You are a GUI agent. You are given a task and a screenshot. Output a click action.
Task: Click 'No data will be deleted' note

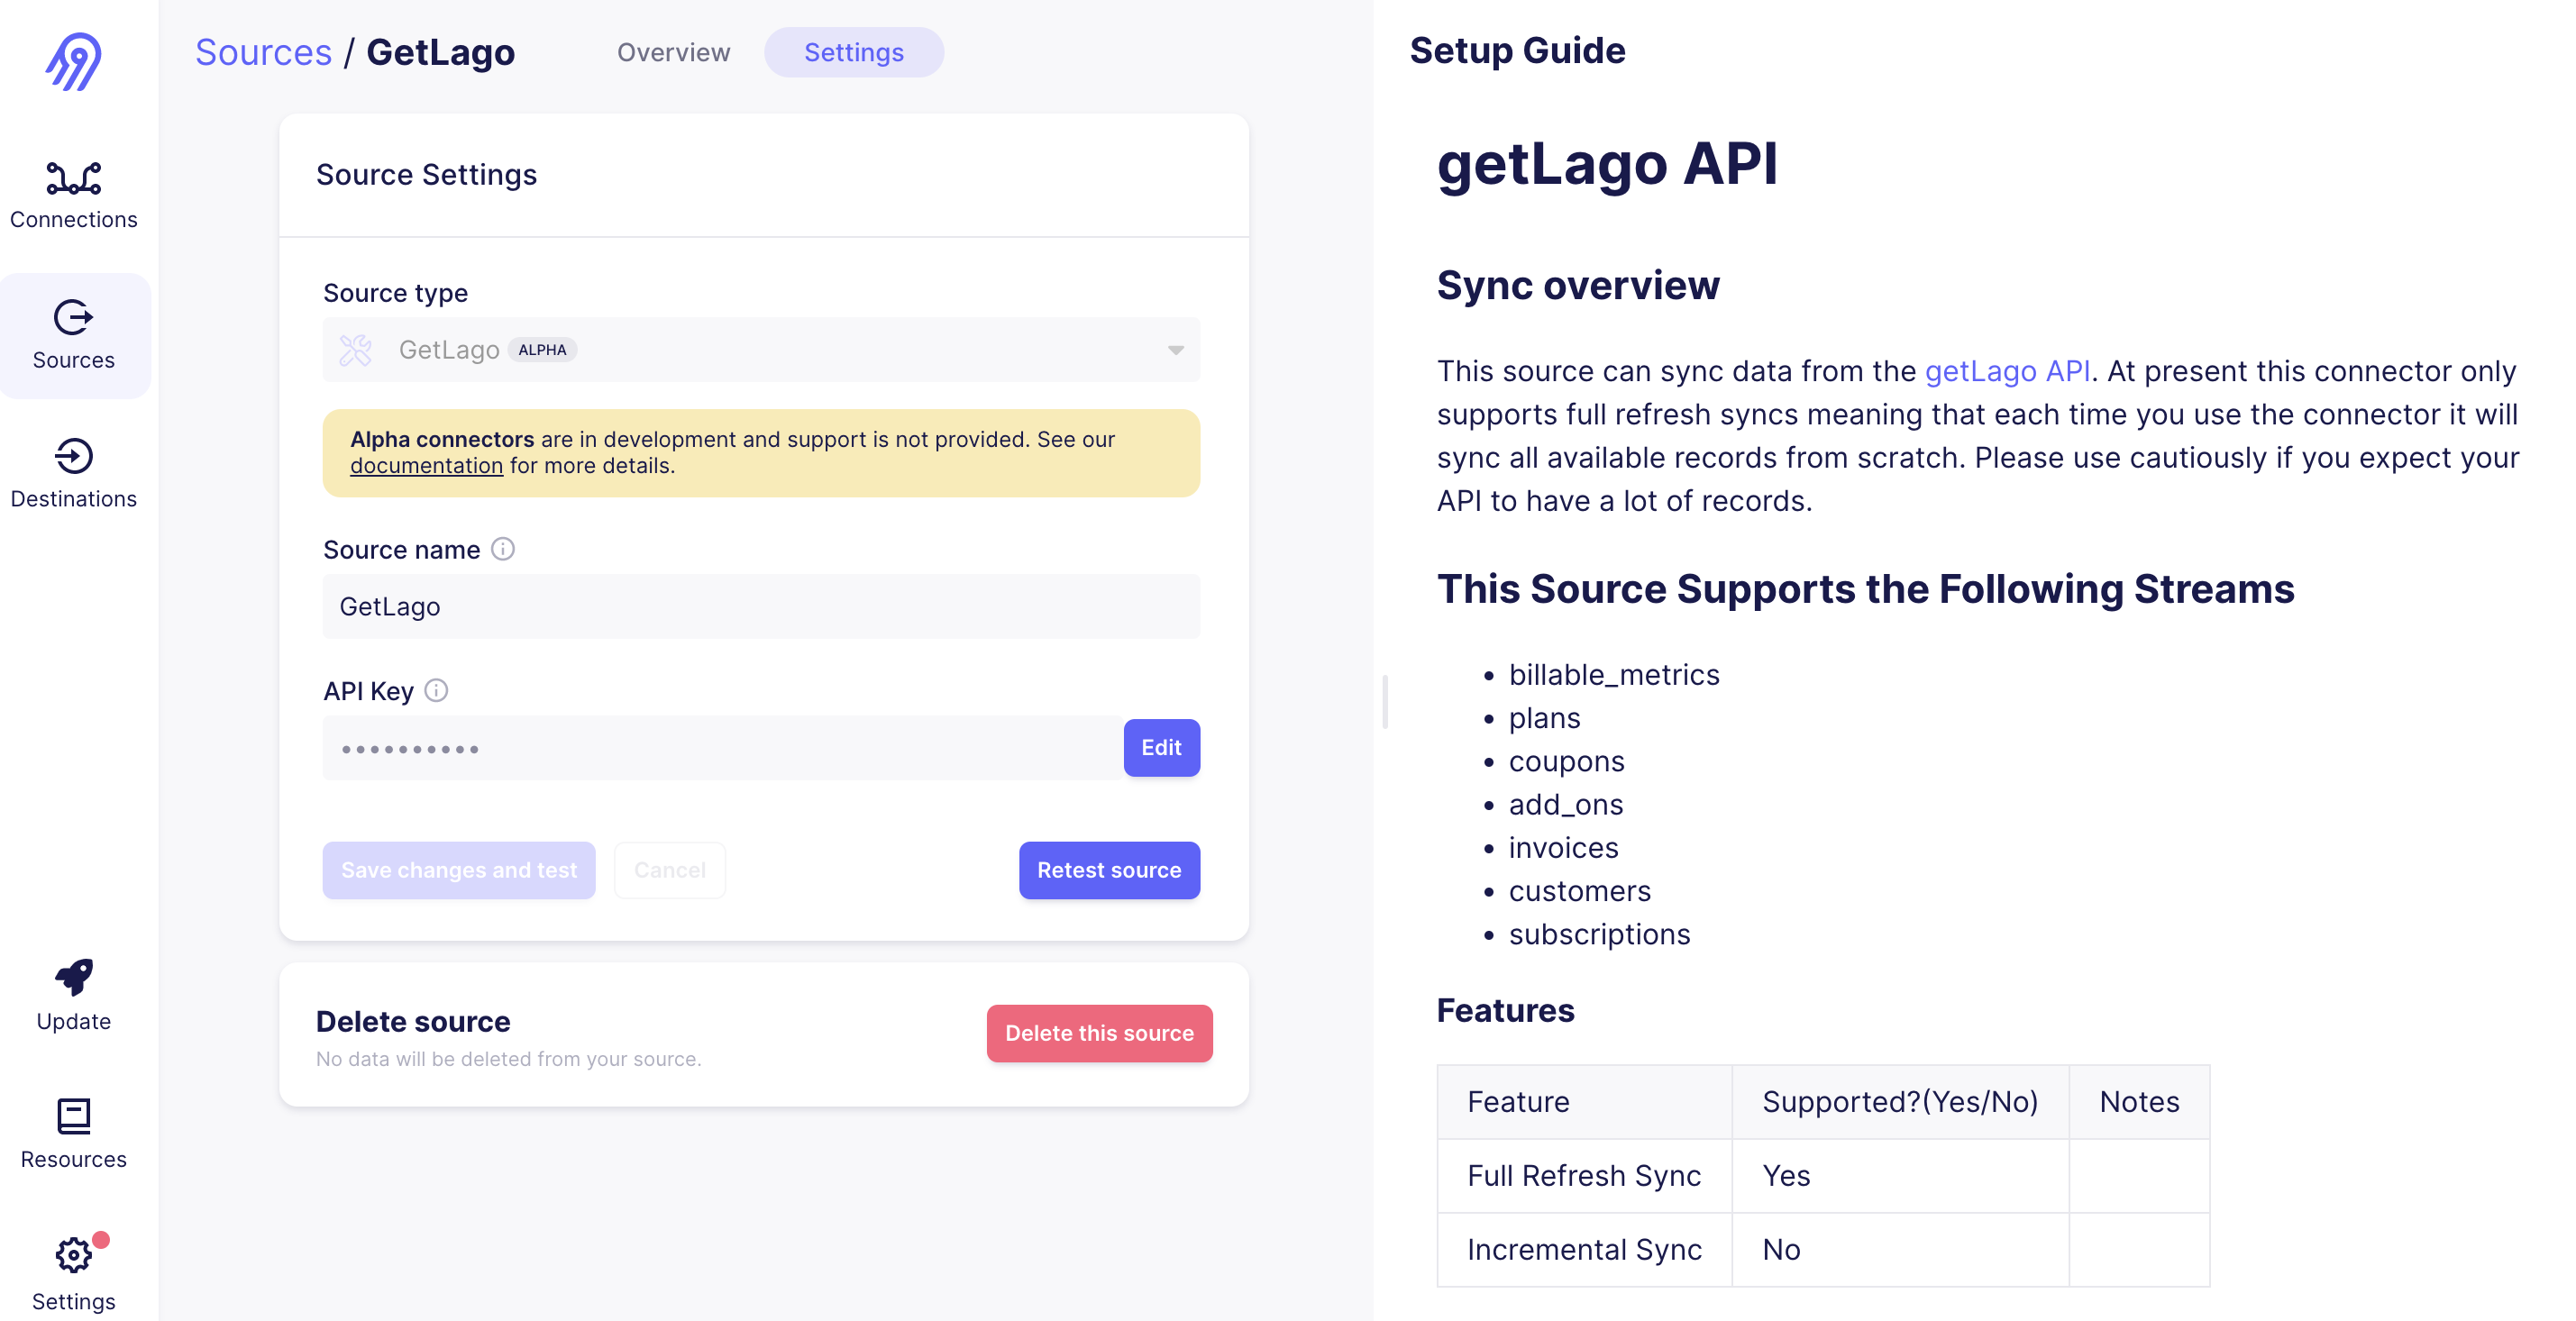pos(508,1059)
